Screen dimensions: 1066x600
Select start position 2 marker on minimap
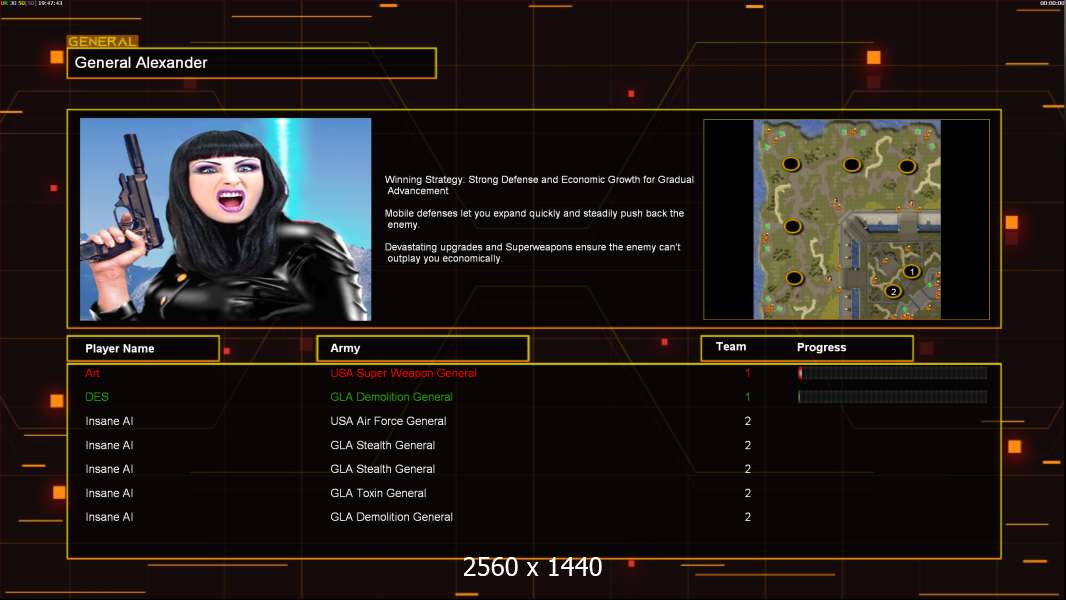click(893, 292)
